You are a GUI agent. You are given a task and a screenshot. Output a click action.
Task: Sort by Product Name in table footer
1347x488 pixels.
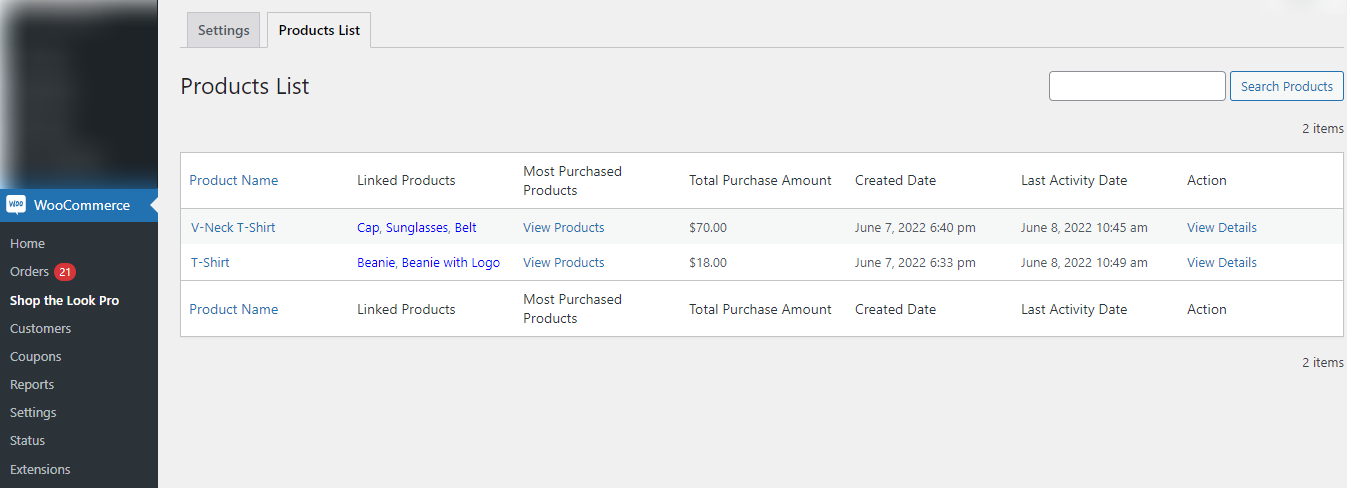[234, 309]
